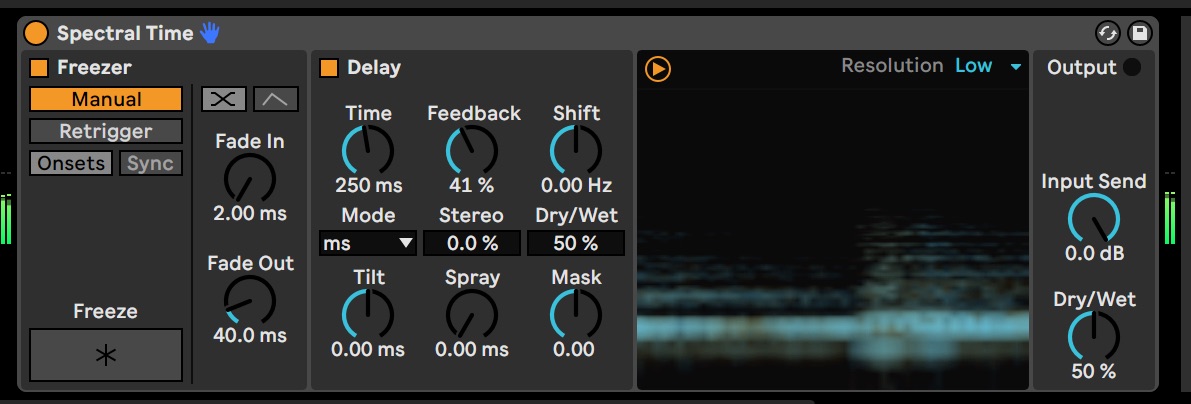Choose the Onsets retrigger option
This screenshot has height=404, width=1191.
(x=71, y=163)
